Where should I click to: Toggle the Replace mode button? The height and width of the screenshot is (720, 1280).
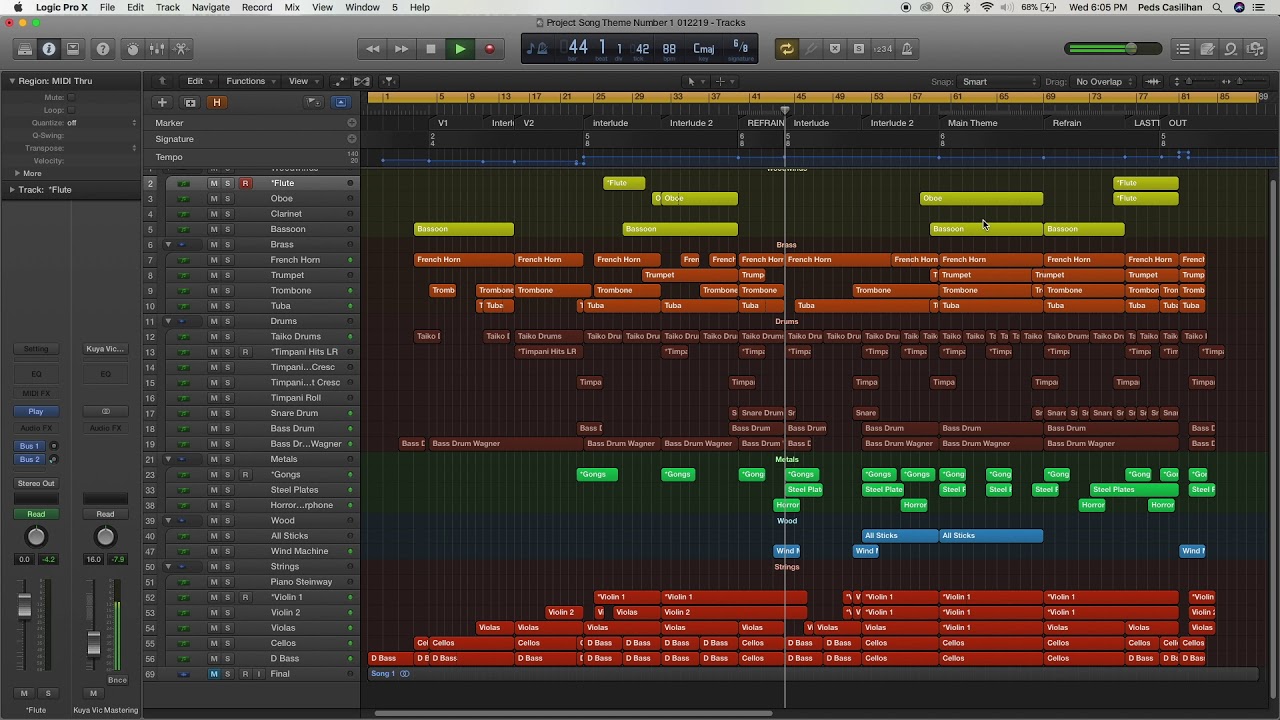point(835,49)
